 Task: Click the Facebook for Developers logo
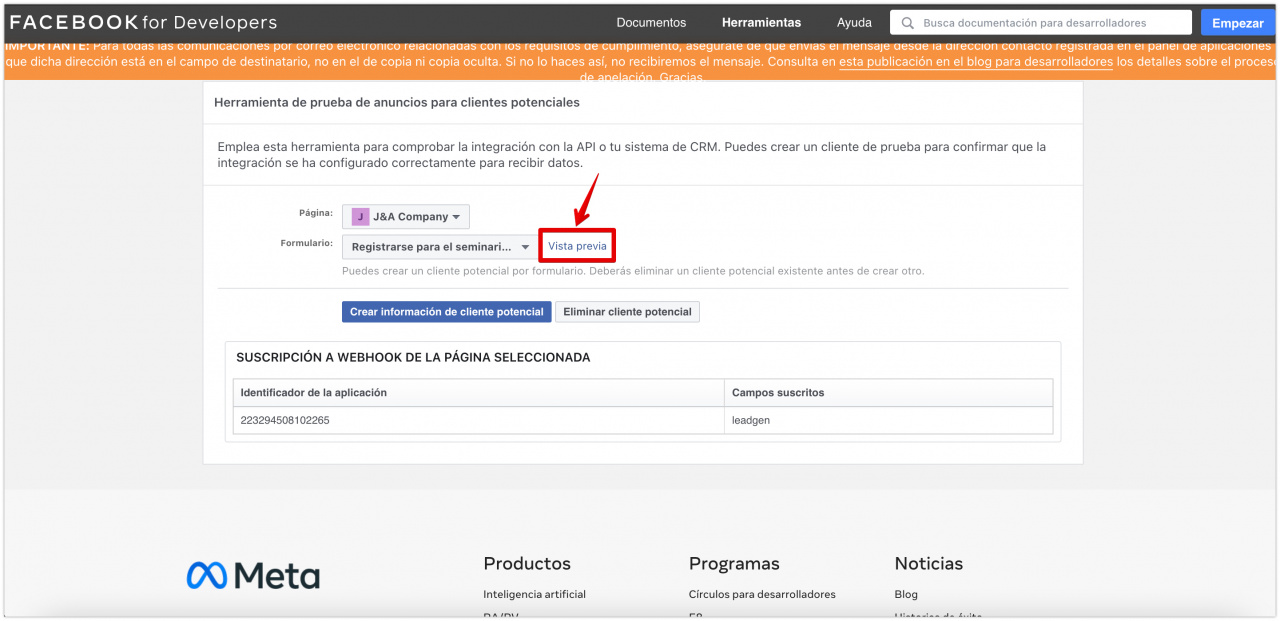(144, 22)
